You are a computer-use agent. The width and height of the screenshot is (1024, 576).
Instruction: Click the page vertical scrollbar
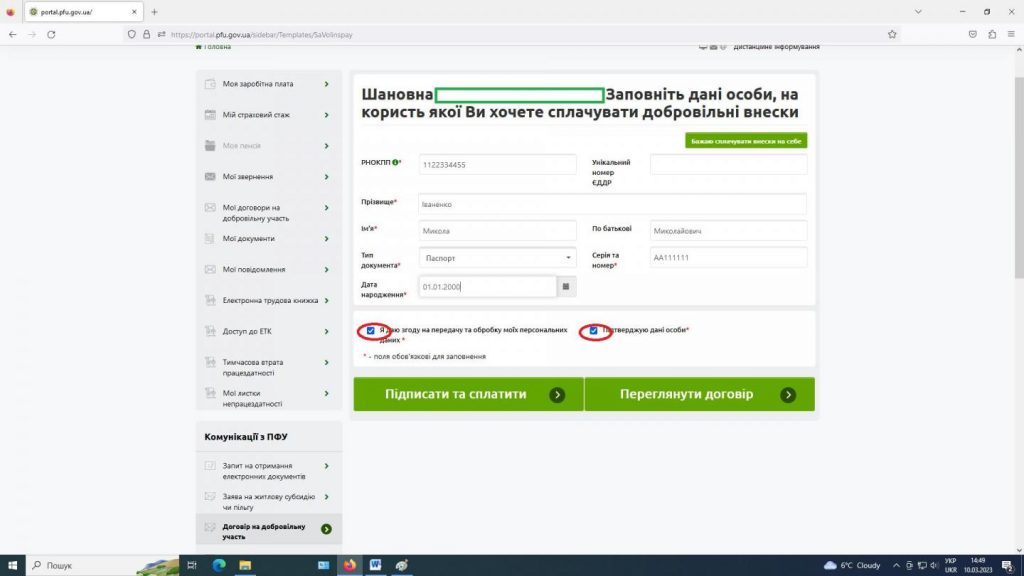click(x=1019, y=176)
